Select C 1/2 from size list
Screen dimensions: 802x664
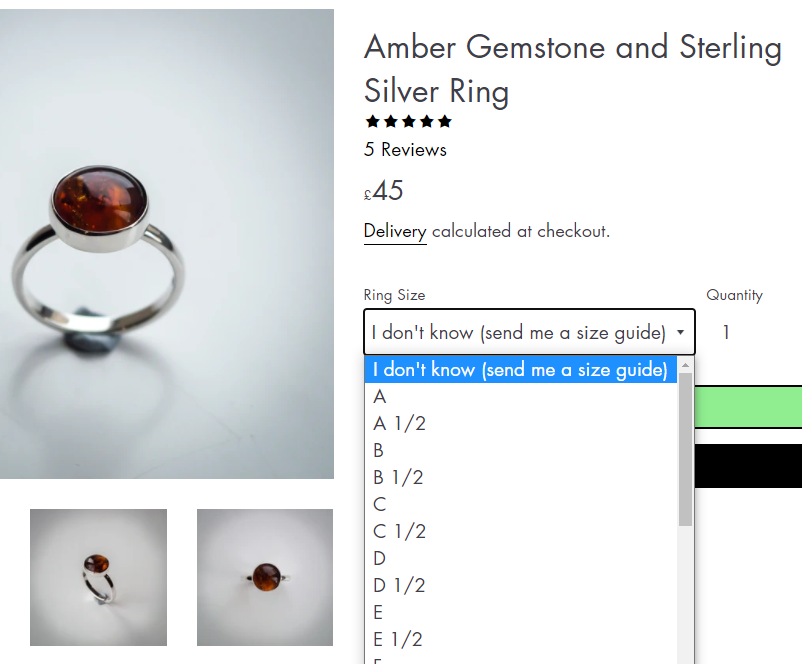[400, 532]
